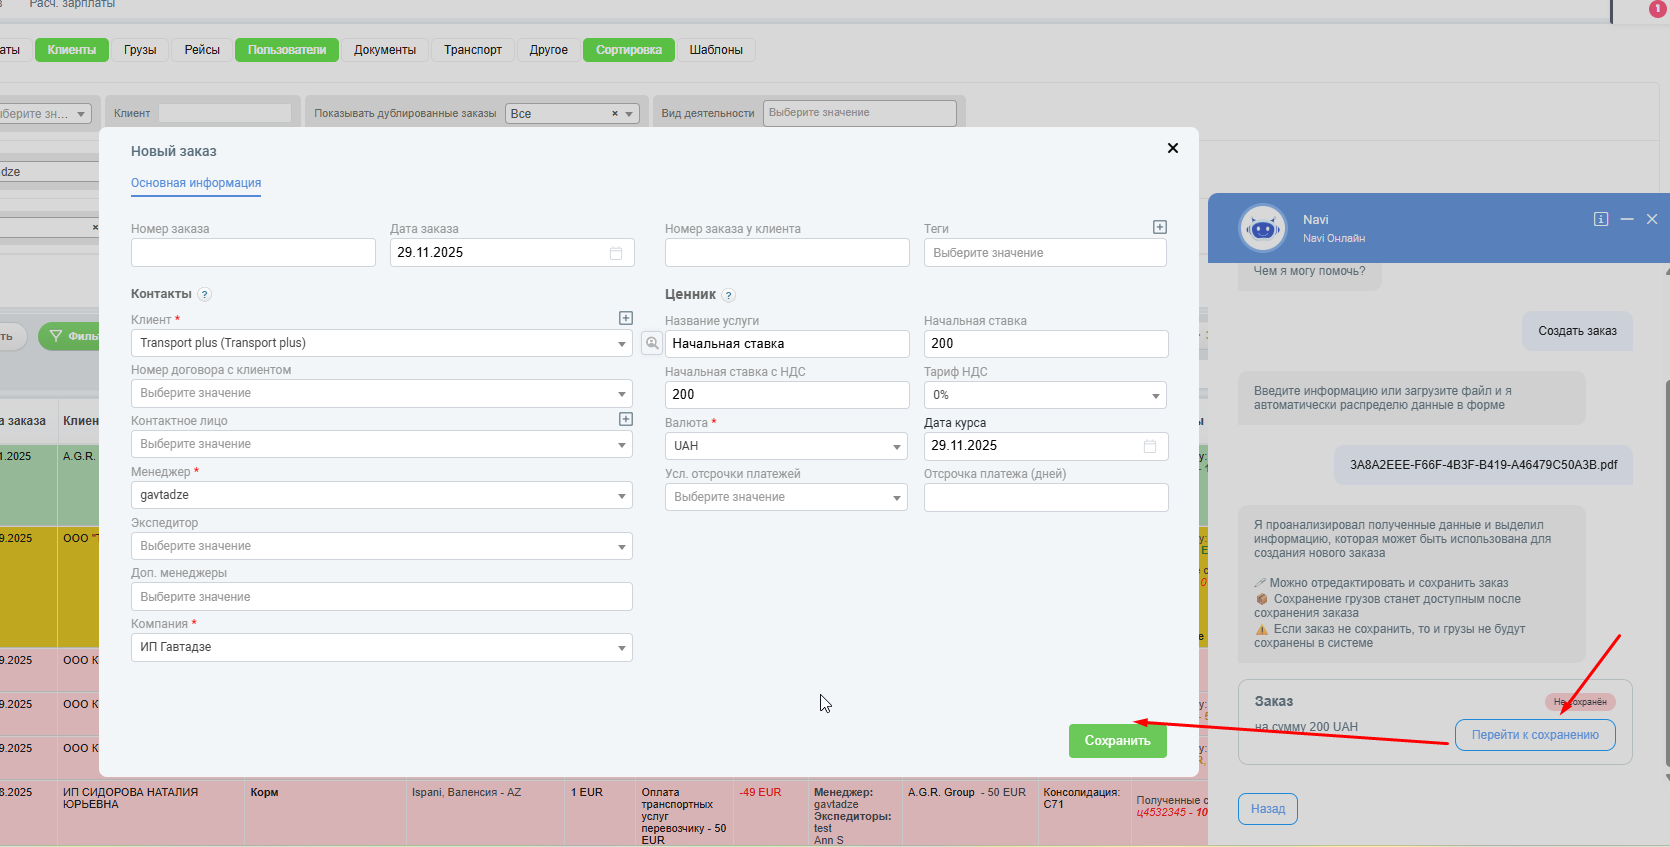Click Перейти к сохранению in Navi chat
Image resolution: width=1670 pixels, height=847 pixels.
pyautogui.click(x=1534, y=735)
